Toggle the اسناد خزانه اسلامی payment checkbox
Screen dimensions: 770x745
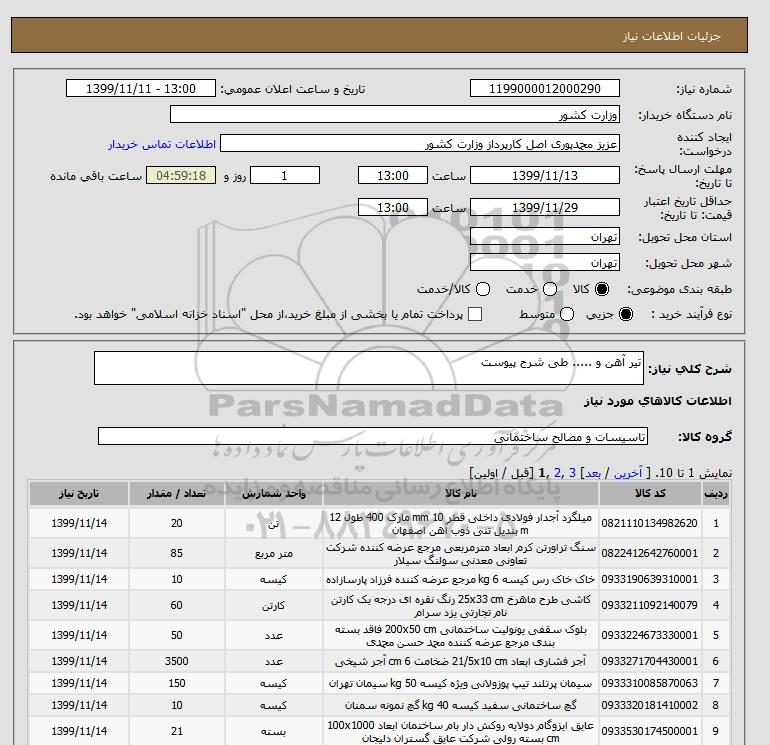[475, 314]
